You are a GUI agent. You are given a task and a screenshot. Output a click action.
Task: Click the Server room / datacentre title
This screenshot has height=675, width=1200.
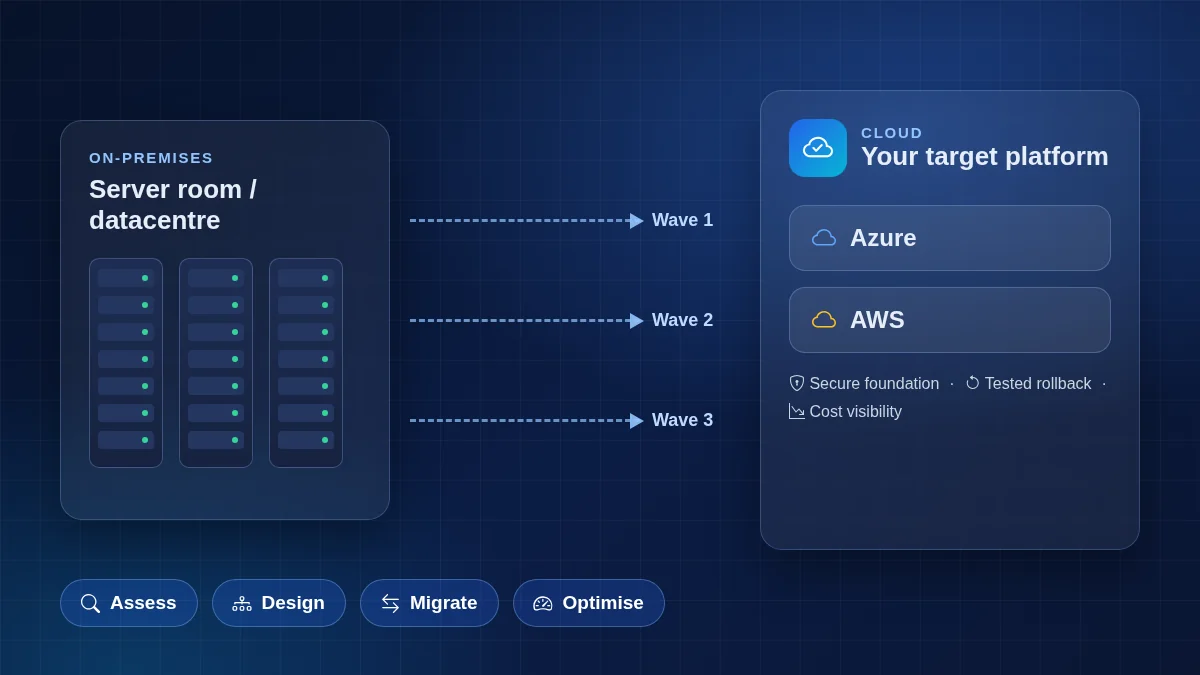173,205
